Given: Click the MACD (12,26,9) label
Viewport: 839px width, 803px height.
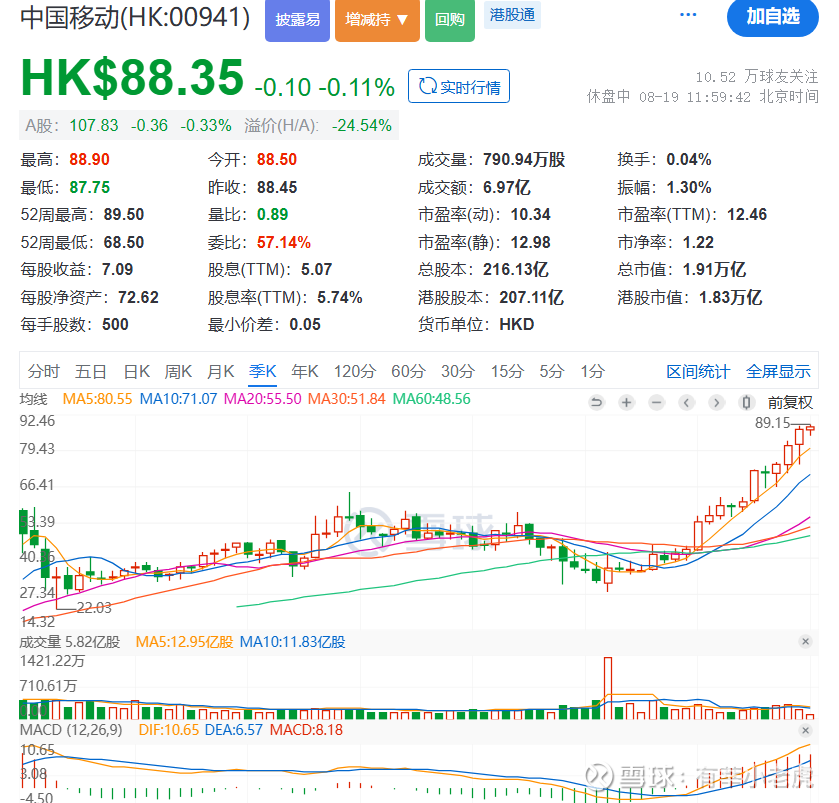Looking at the screenshot, I should pyautogui.click(x=71, y=730).
